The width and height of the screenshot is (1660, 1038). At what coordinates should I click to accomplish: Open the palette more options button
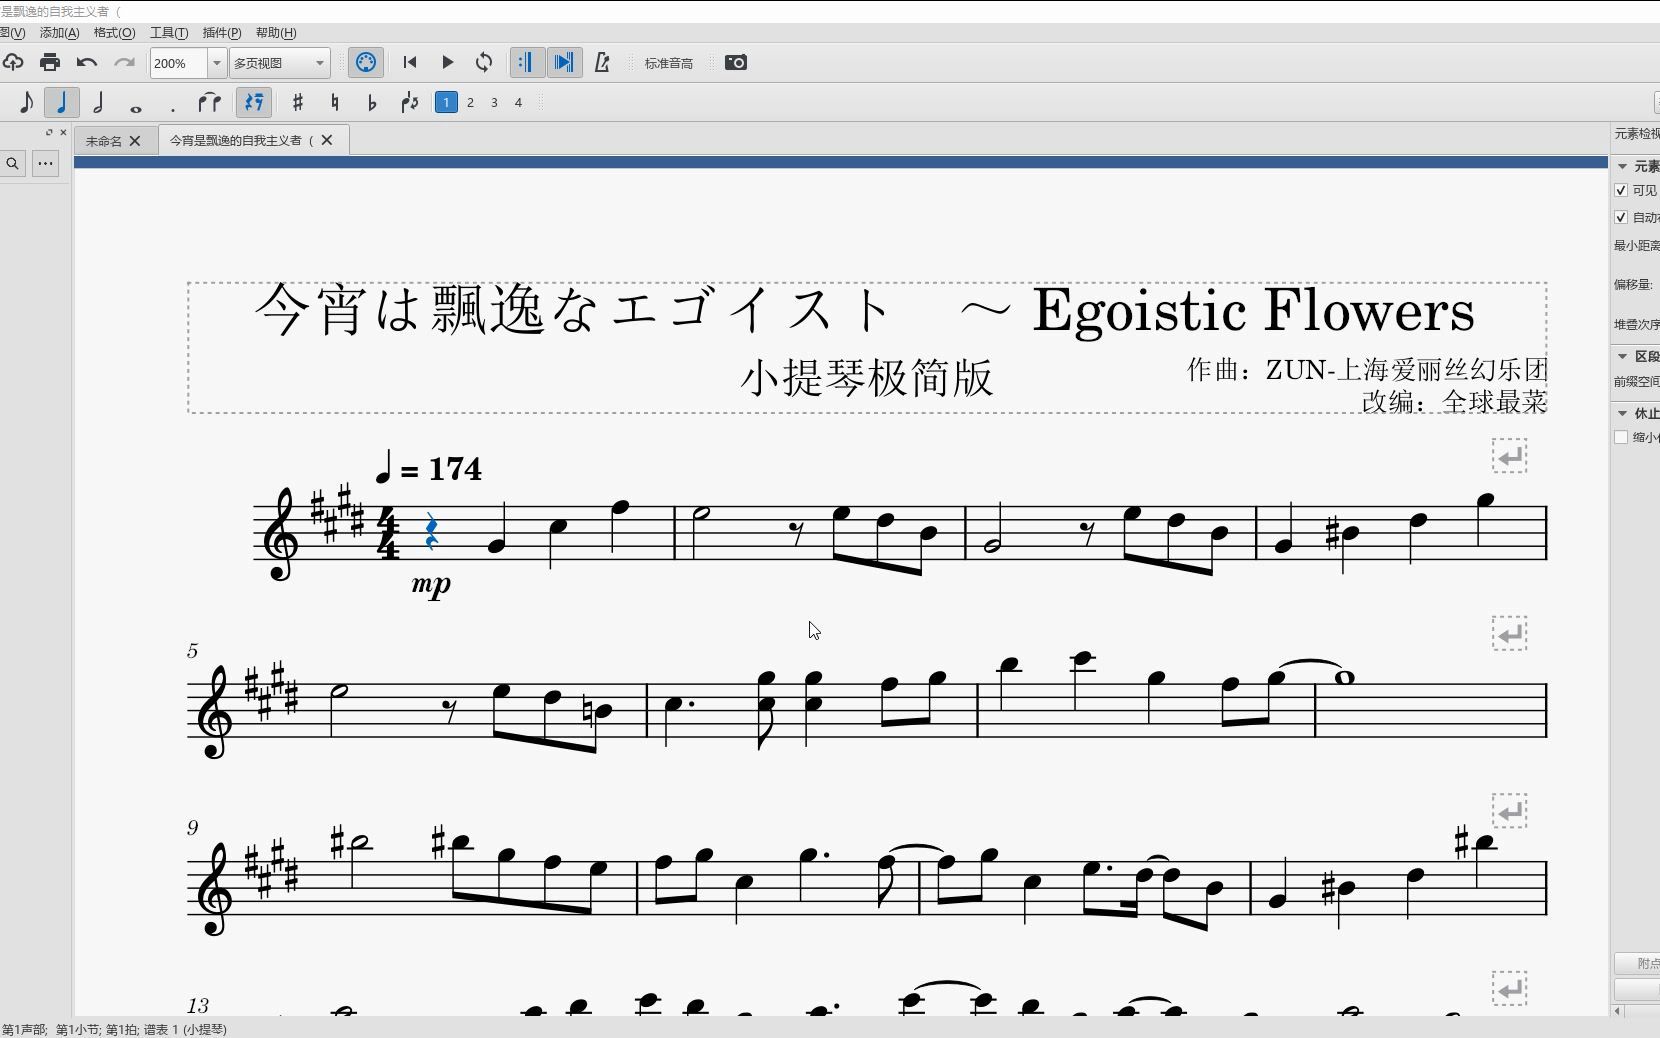pos(46,164)
